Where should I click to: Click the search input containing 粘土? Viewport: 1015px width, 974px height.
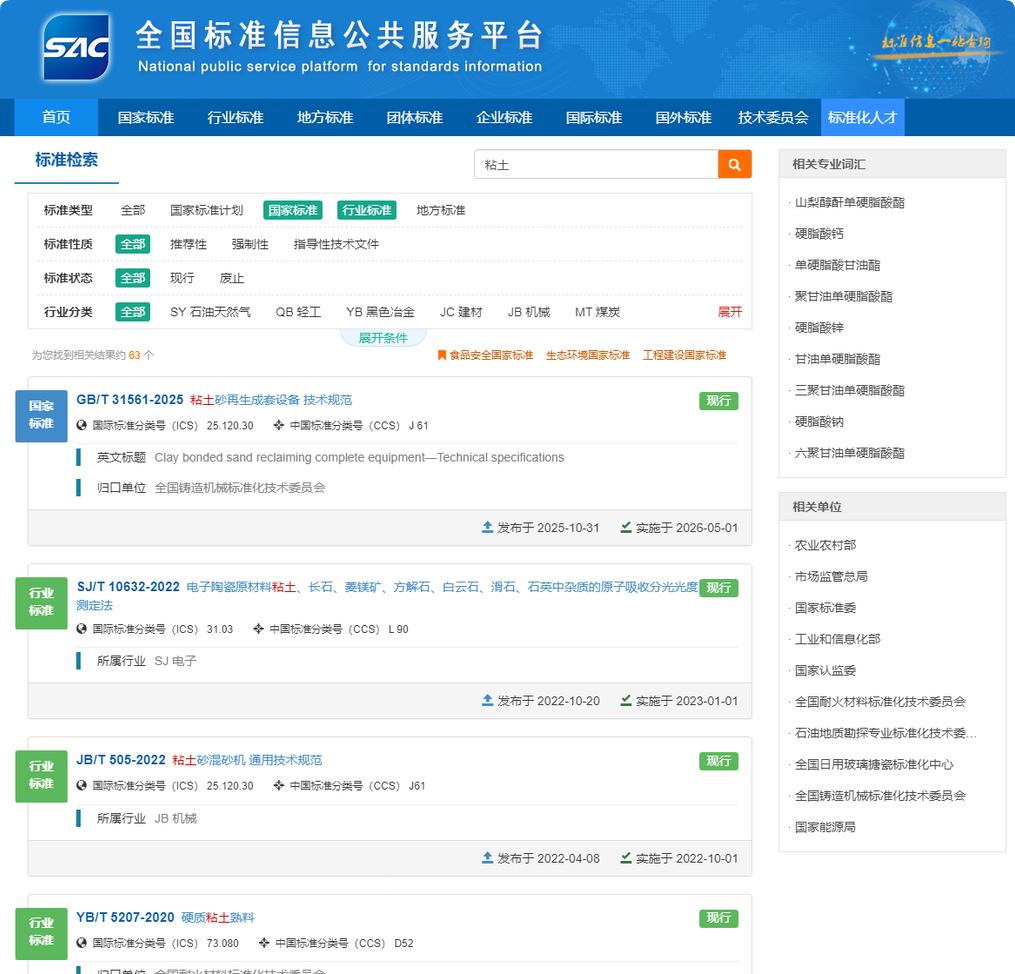(x=596, y=164)
